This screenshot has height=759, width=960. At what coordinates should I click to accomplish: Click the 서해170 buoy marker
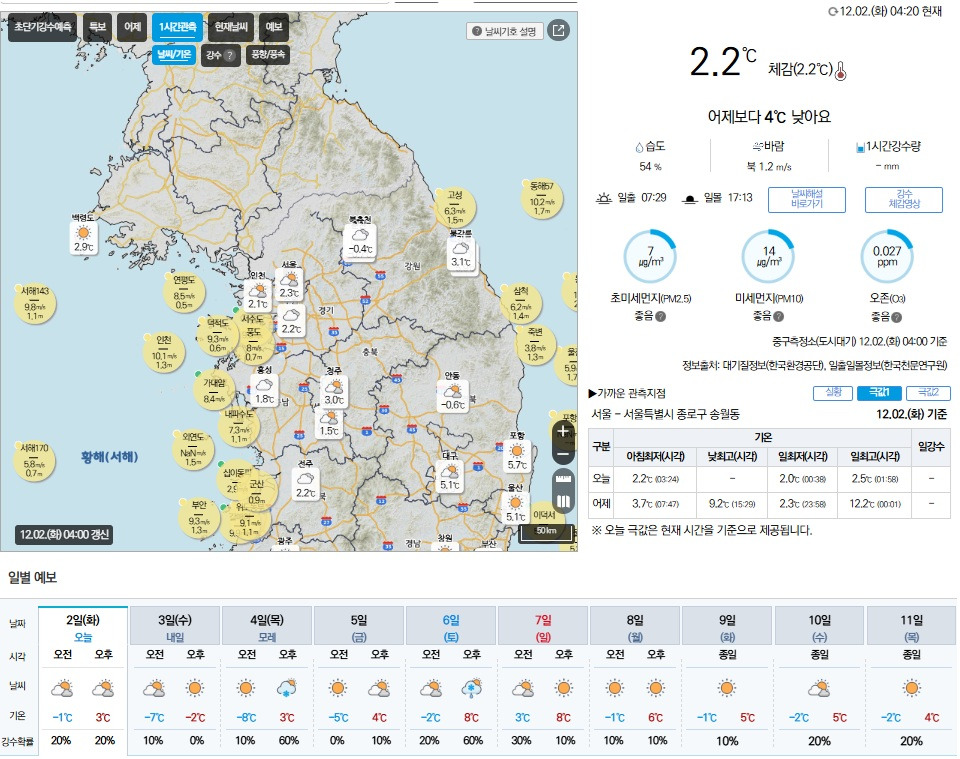pyautogui.click(x=34, y=460)
